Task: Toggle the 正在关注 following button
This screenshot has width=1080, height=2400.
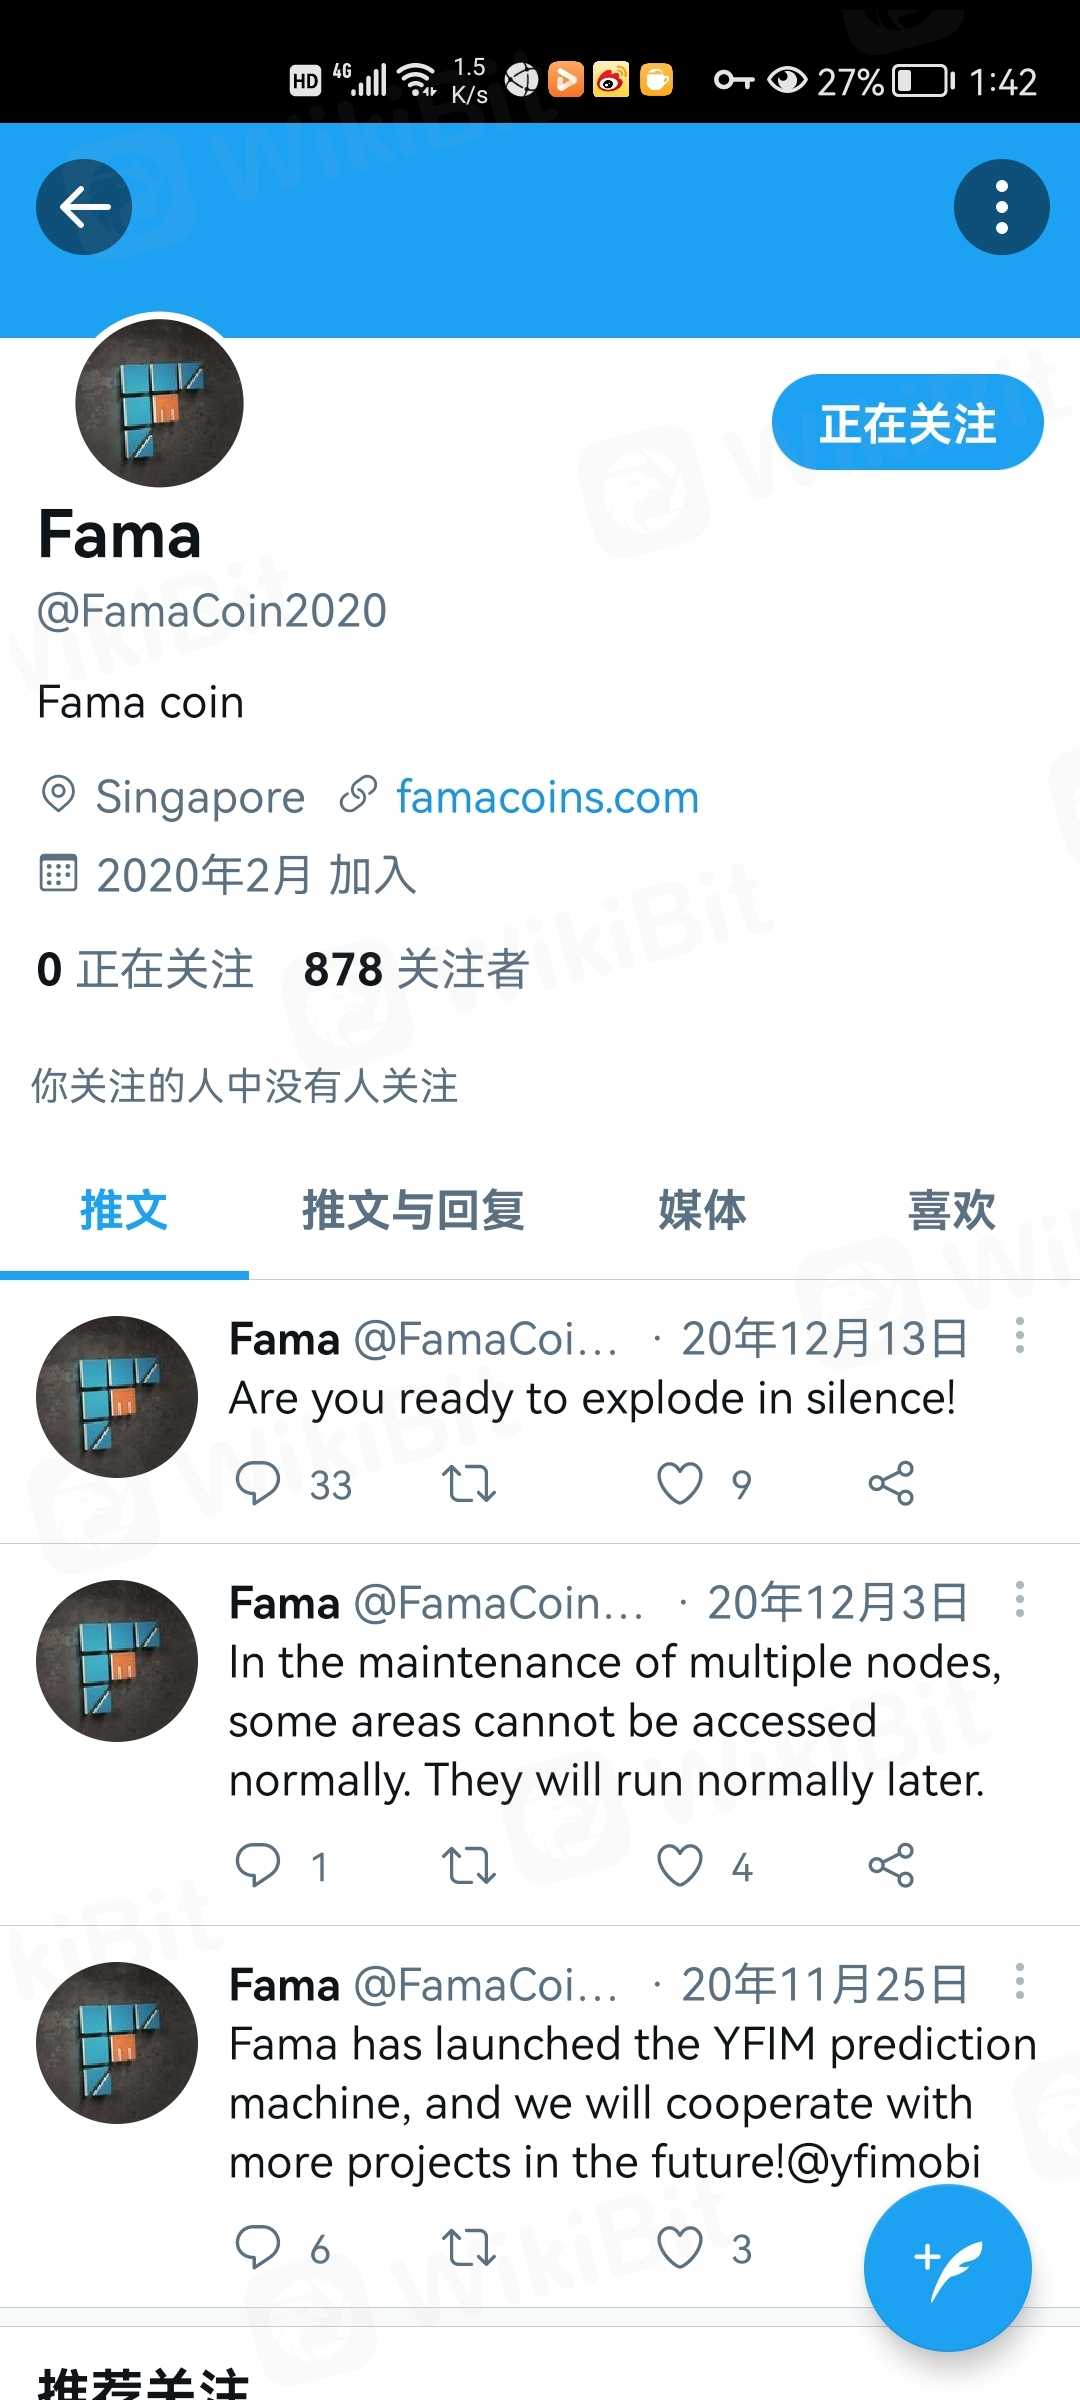Action: (x=907, y=422)
